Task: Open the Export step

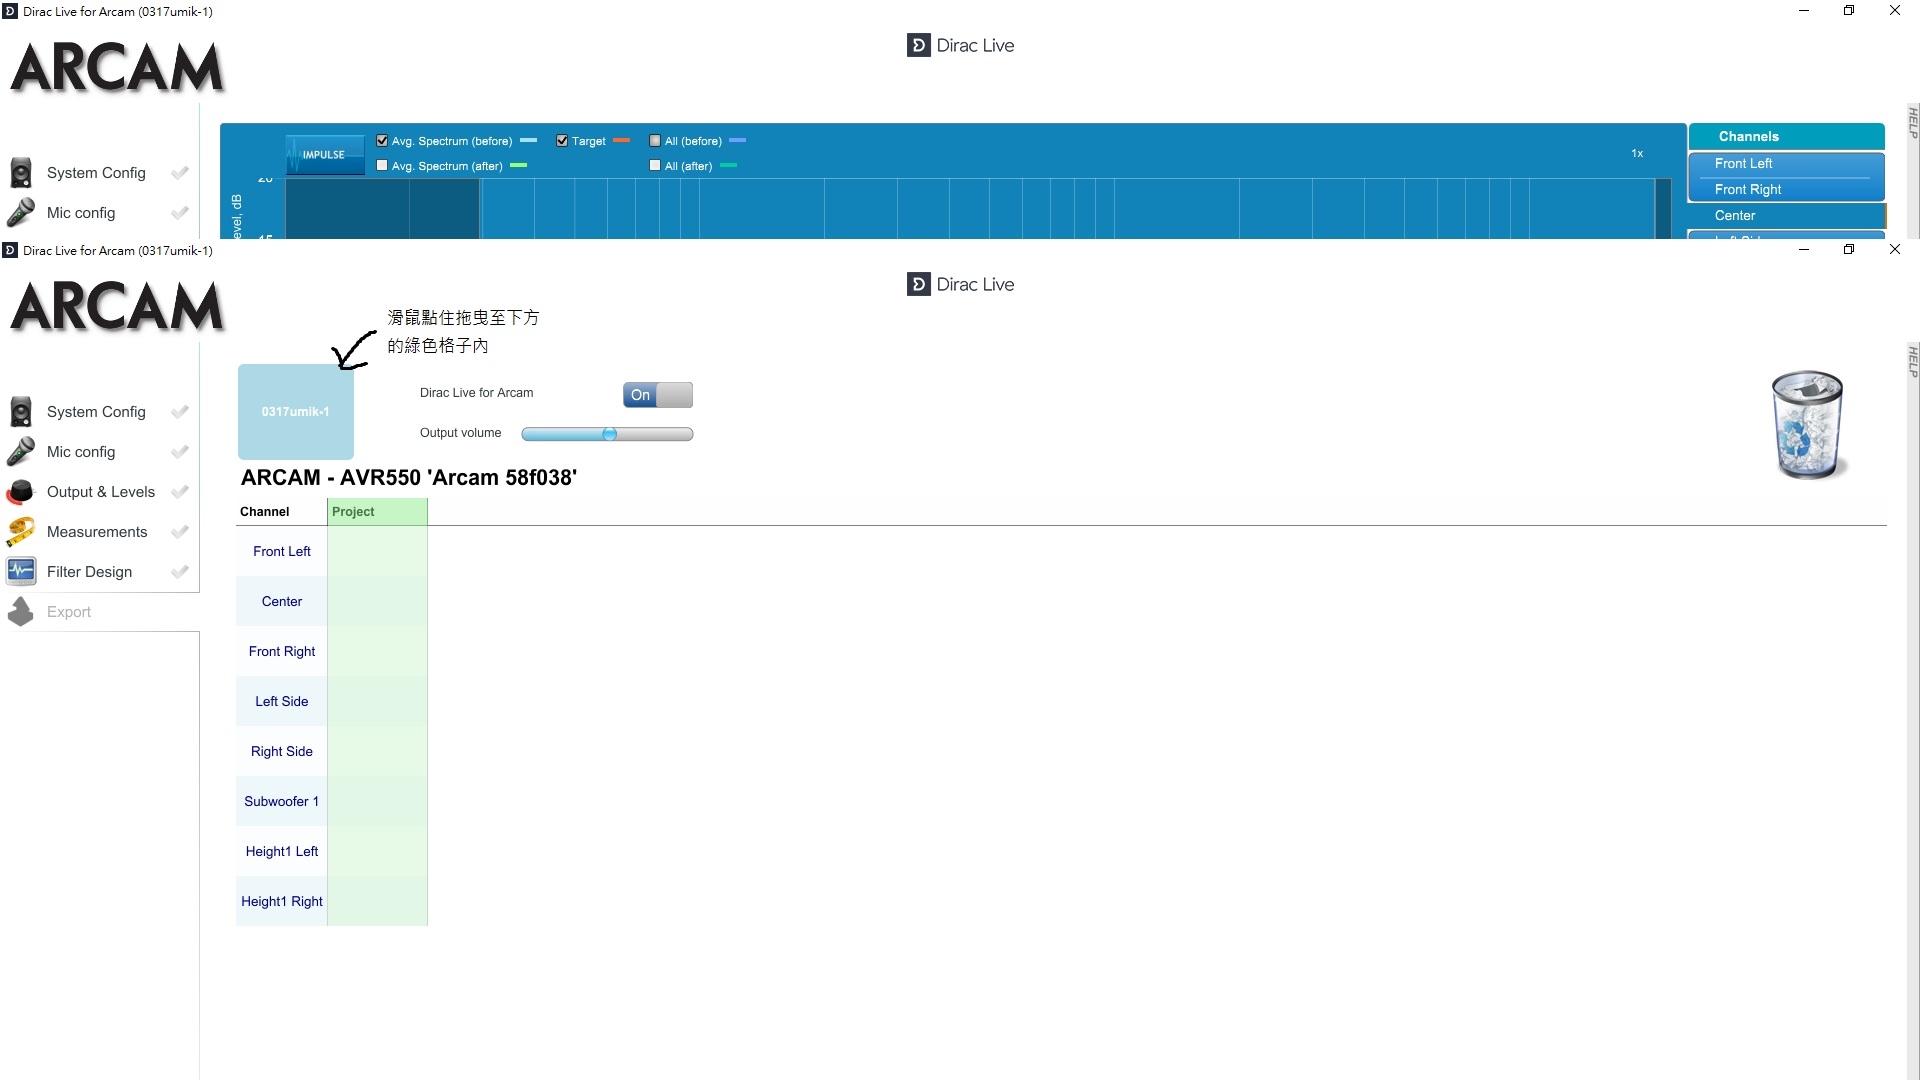Action: (x=100, y=612)
